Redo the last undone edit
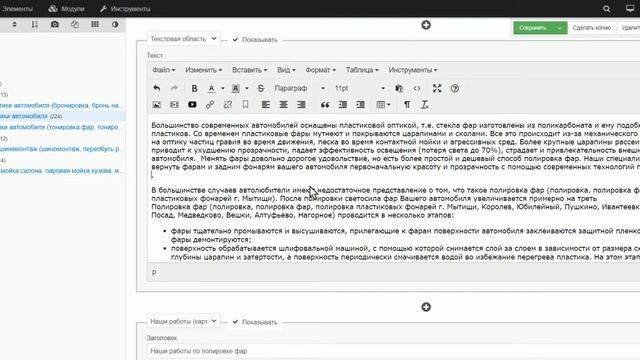The width and height of the screenshot is (640, 360). [174, 88]
